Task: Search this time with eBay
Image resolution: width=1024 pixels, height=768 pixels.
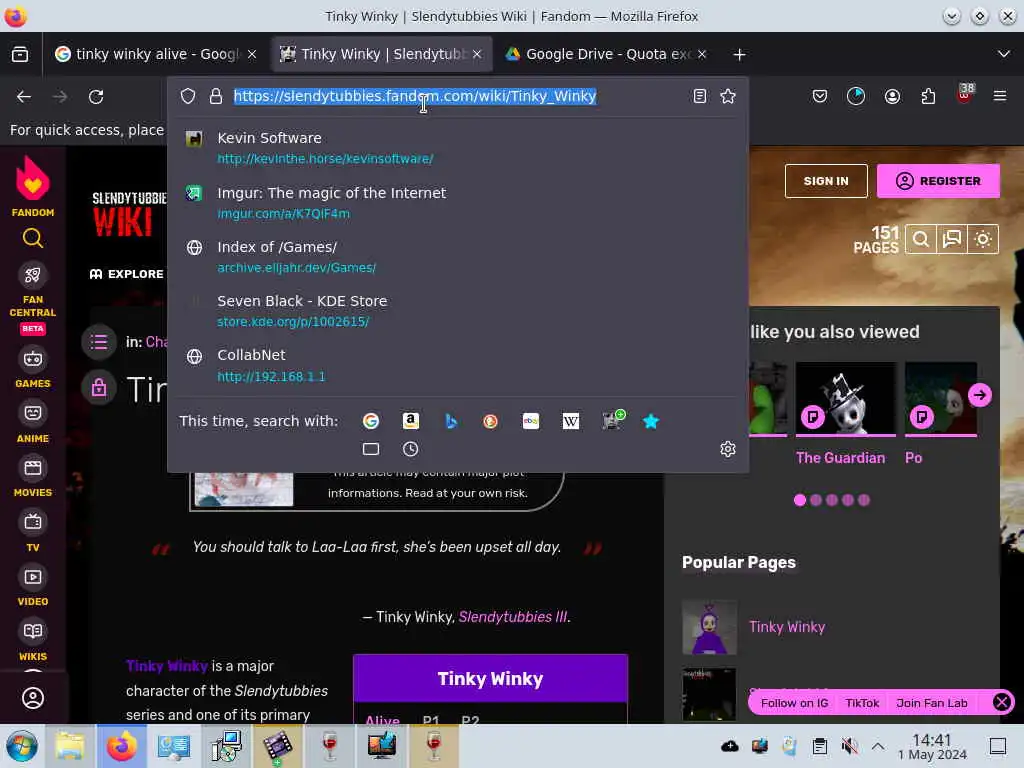Action: [531, 421]
